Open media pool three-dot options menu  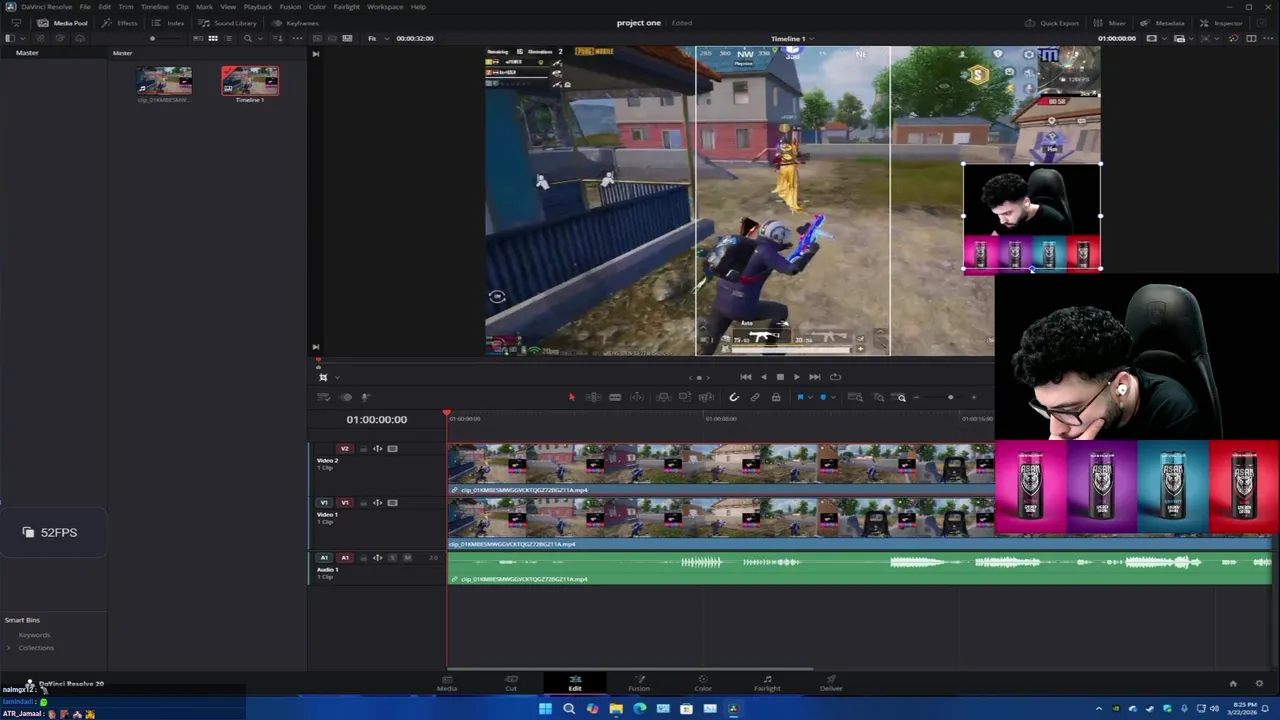pos(297,38)
